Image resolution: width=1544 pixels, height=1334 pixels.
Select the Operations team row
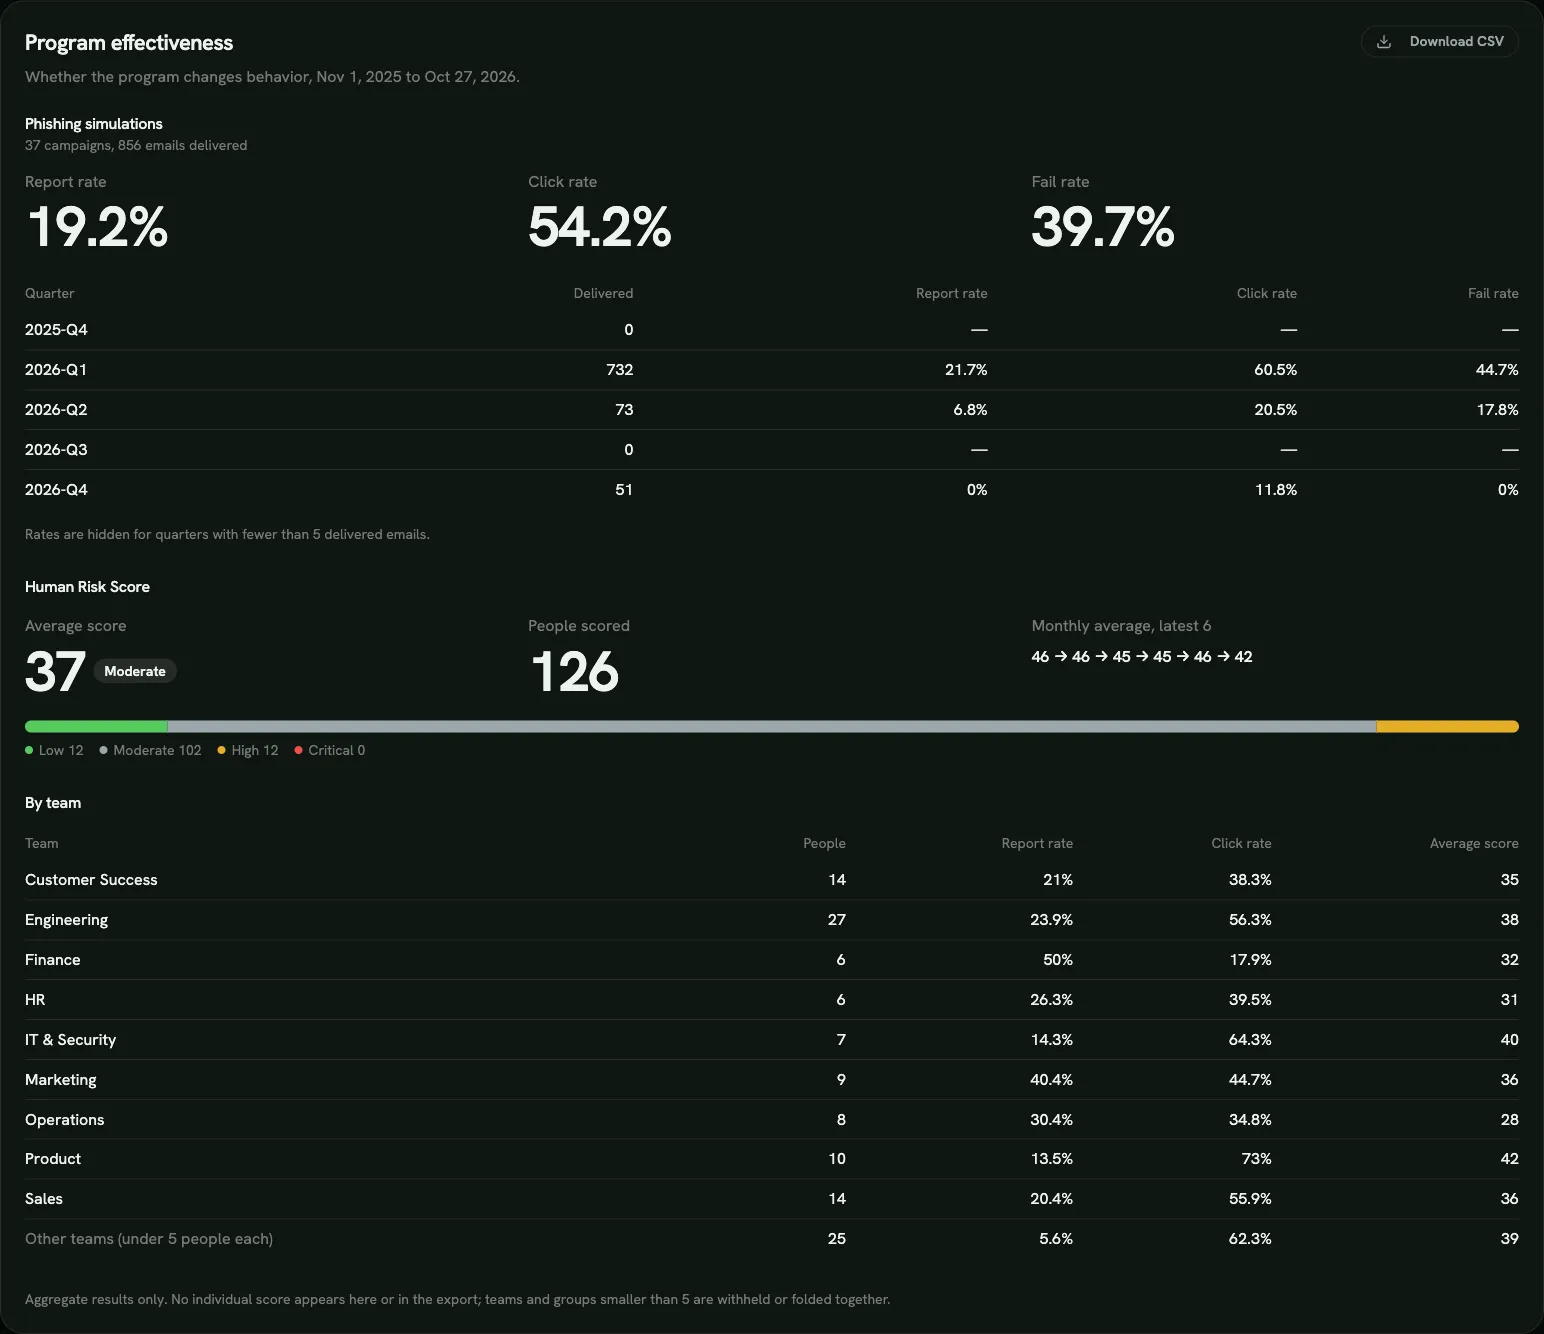[772, 1120]
